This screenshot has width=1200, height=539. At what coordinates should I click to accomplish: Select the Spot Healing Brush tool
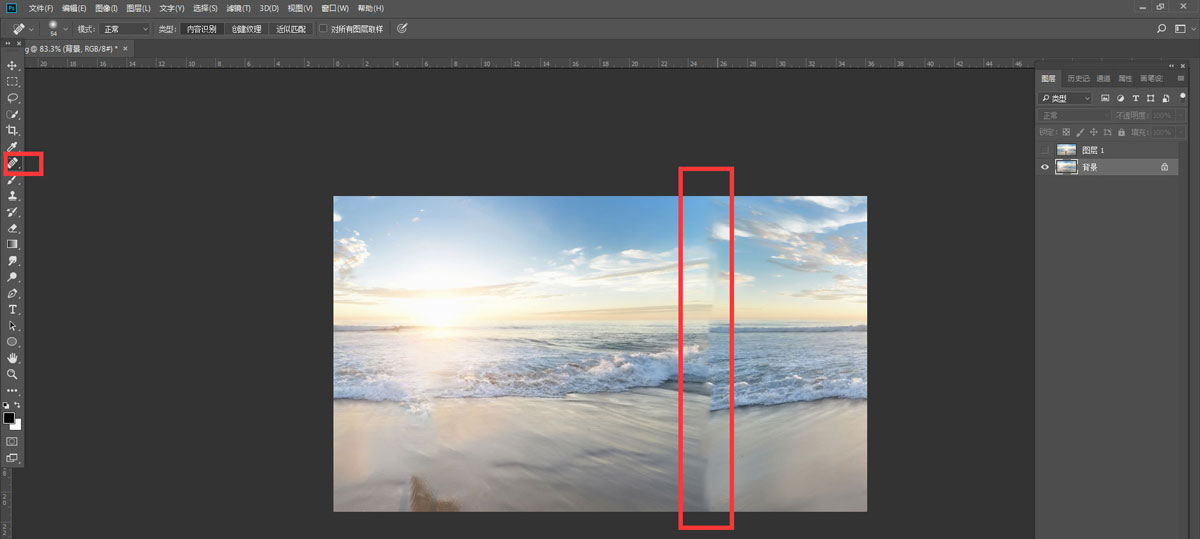(x=12, y=163)
